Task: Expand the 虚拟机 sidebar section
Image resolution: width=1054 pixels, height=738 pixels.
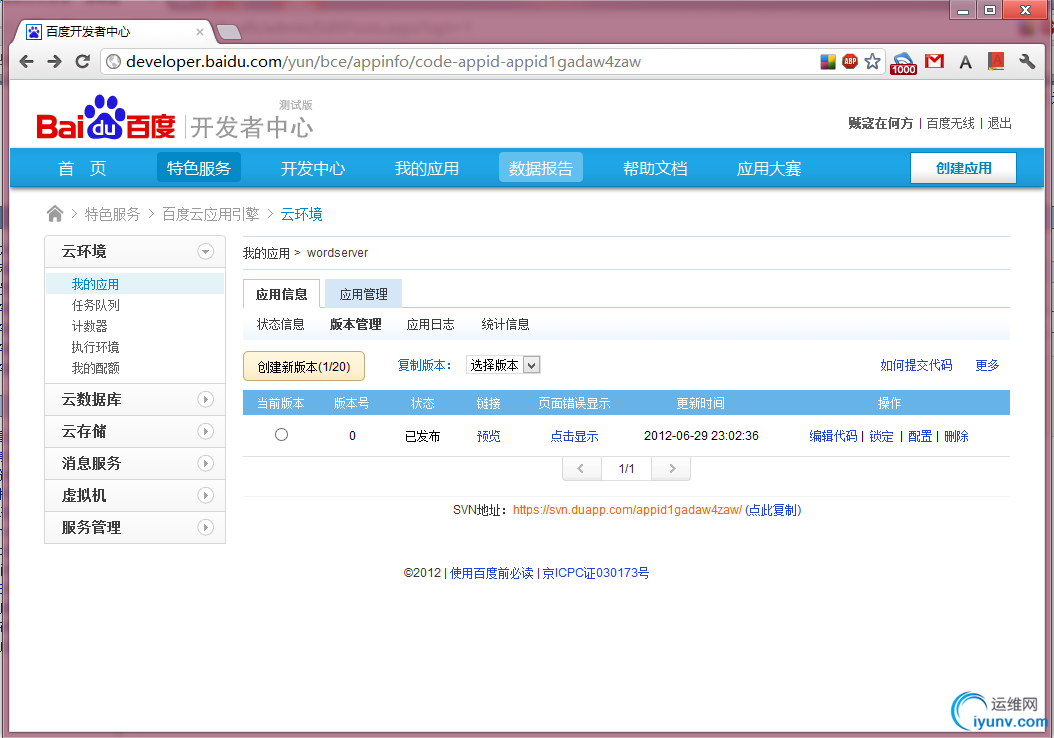Action: coord(206,495)
